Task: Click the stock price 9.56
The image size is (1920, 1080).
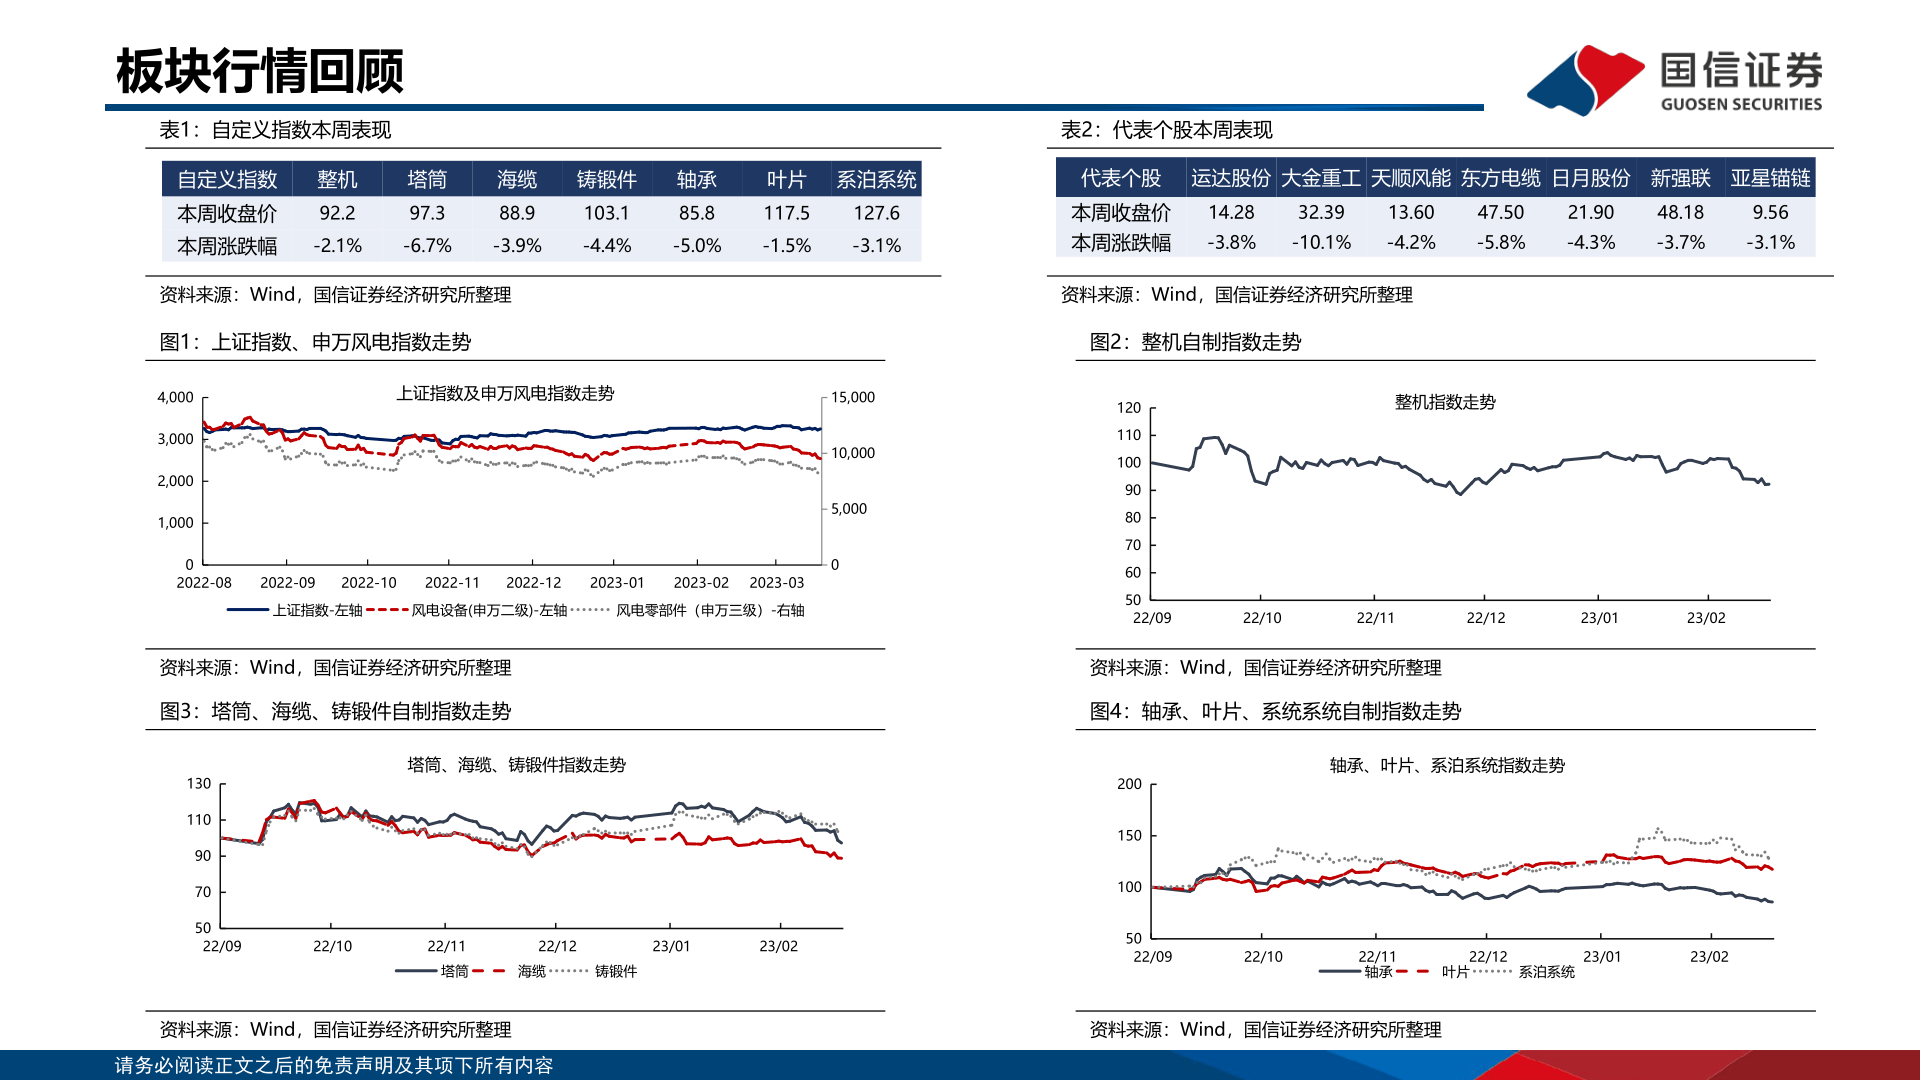Action: pos(1771,212)
